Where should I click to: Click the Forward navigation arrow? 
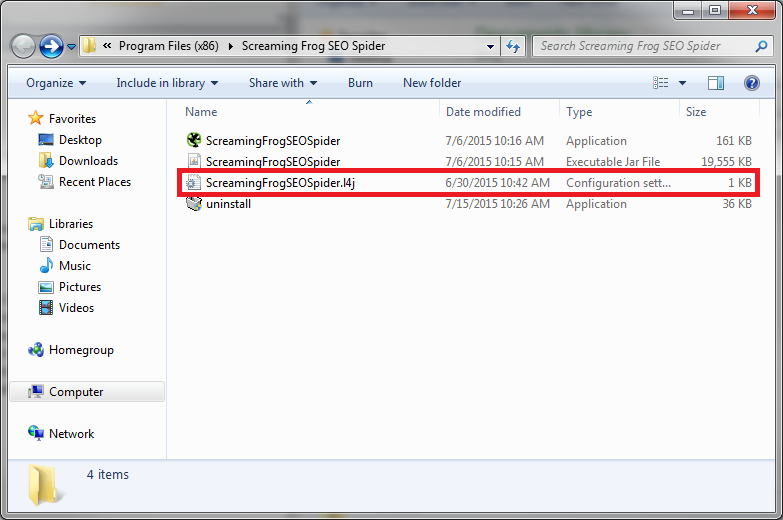pos(51,46)
